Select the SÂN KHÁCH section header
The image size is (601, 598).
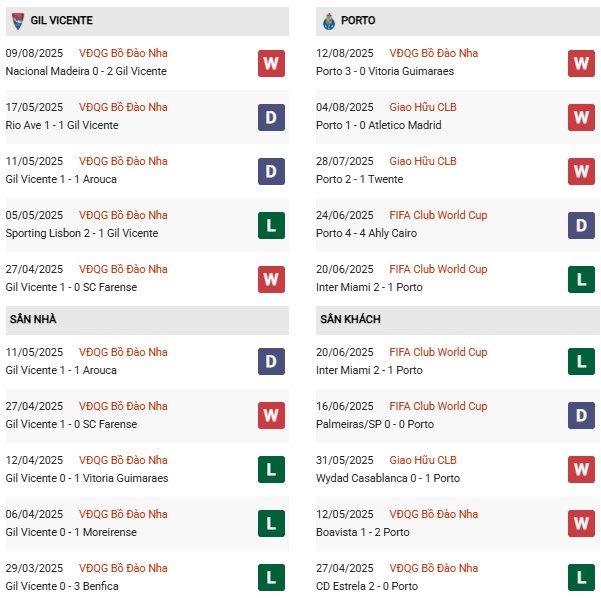coord(350,320)
